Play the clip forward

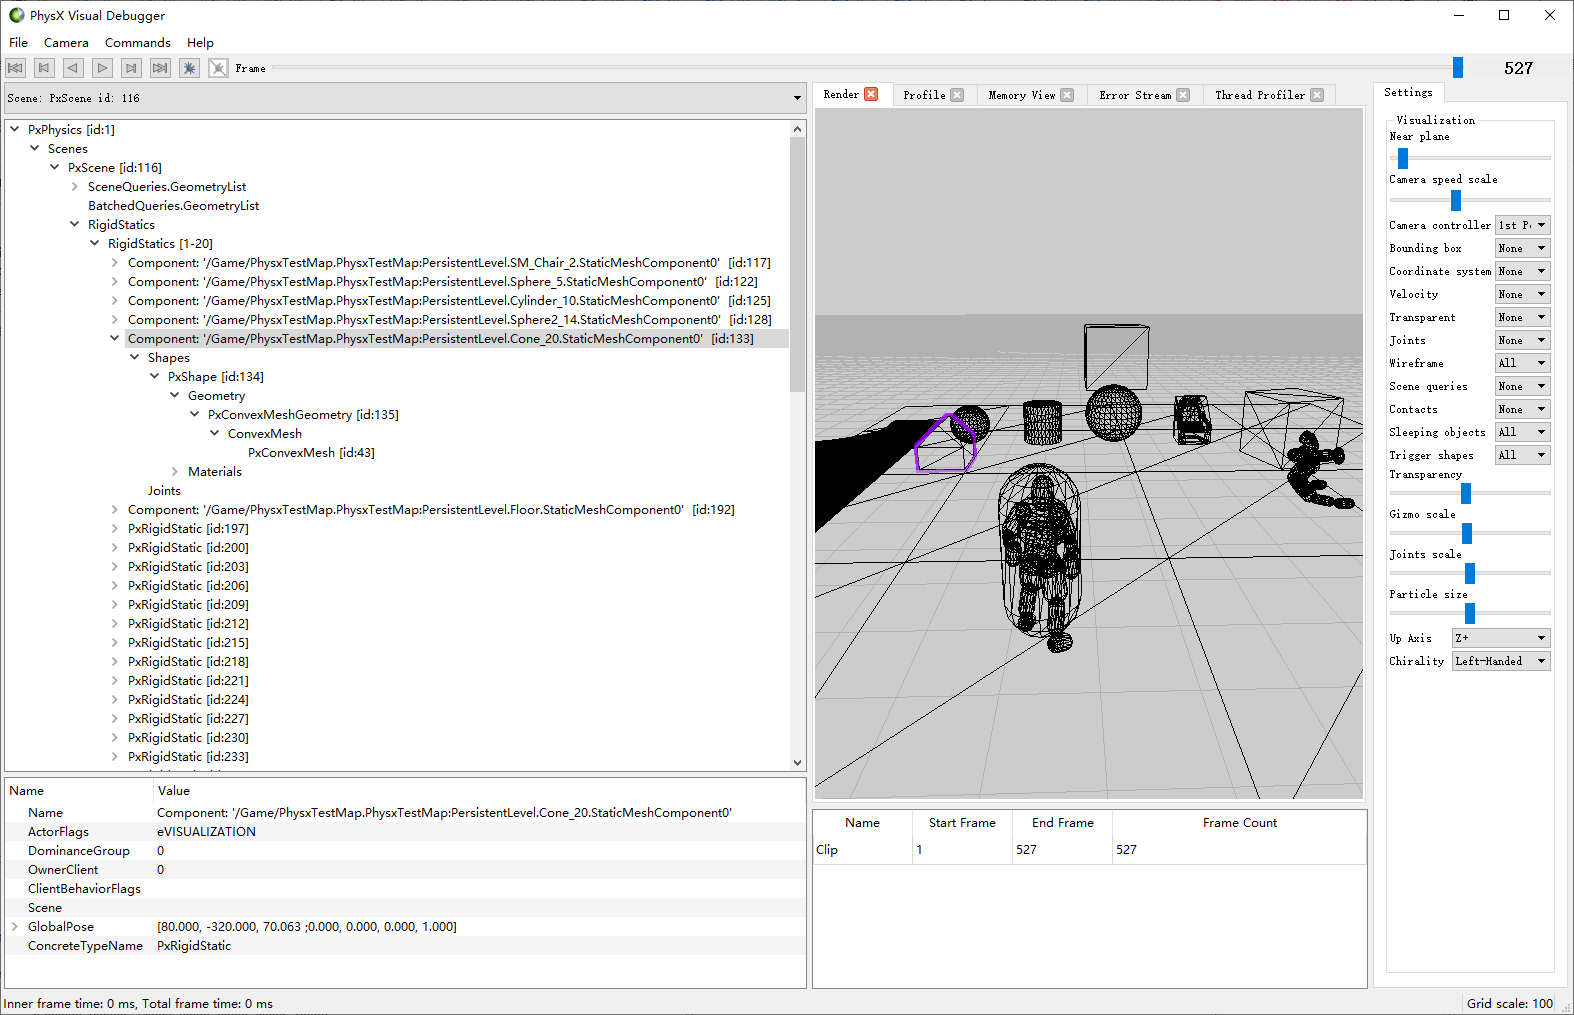pyautogui.click(x=102, y=68)
